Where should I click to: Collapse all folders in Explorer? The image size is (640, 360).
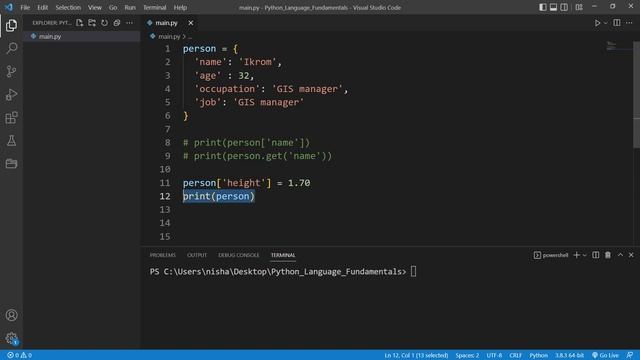coord(117,23)
